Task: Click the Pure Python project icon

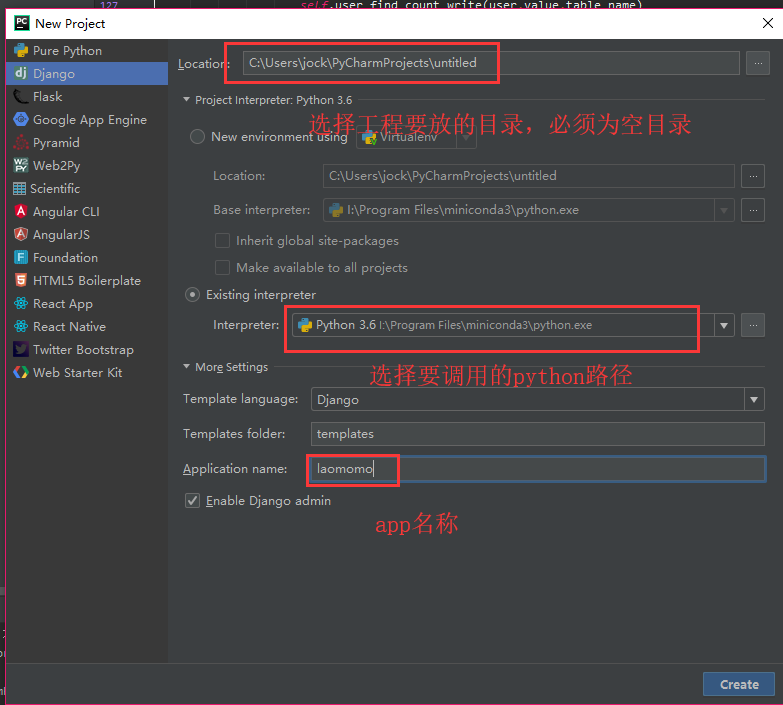Action: click(x=20, y=50)
